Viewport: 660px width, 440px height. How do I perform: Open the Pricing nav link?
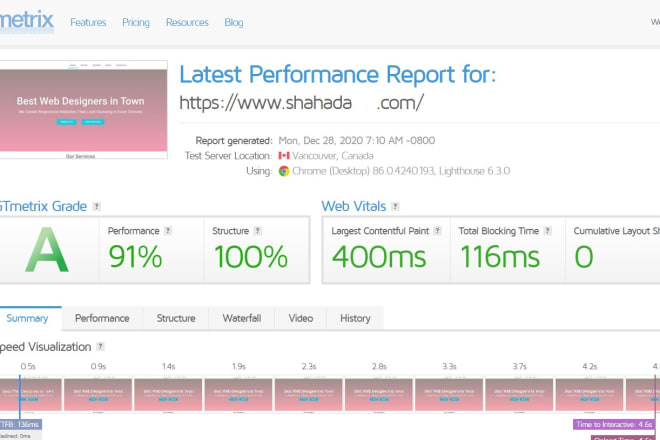coord(136,22)
